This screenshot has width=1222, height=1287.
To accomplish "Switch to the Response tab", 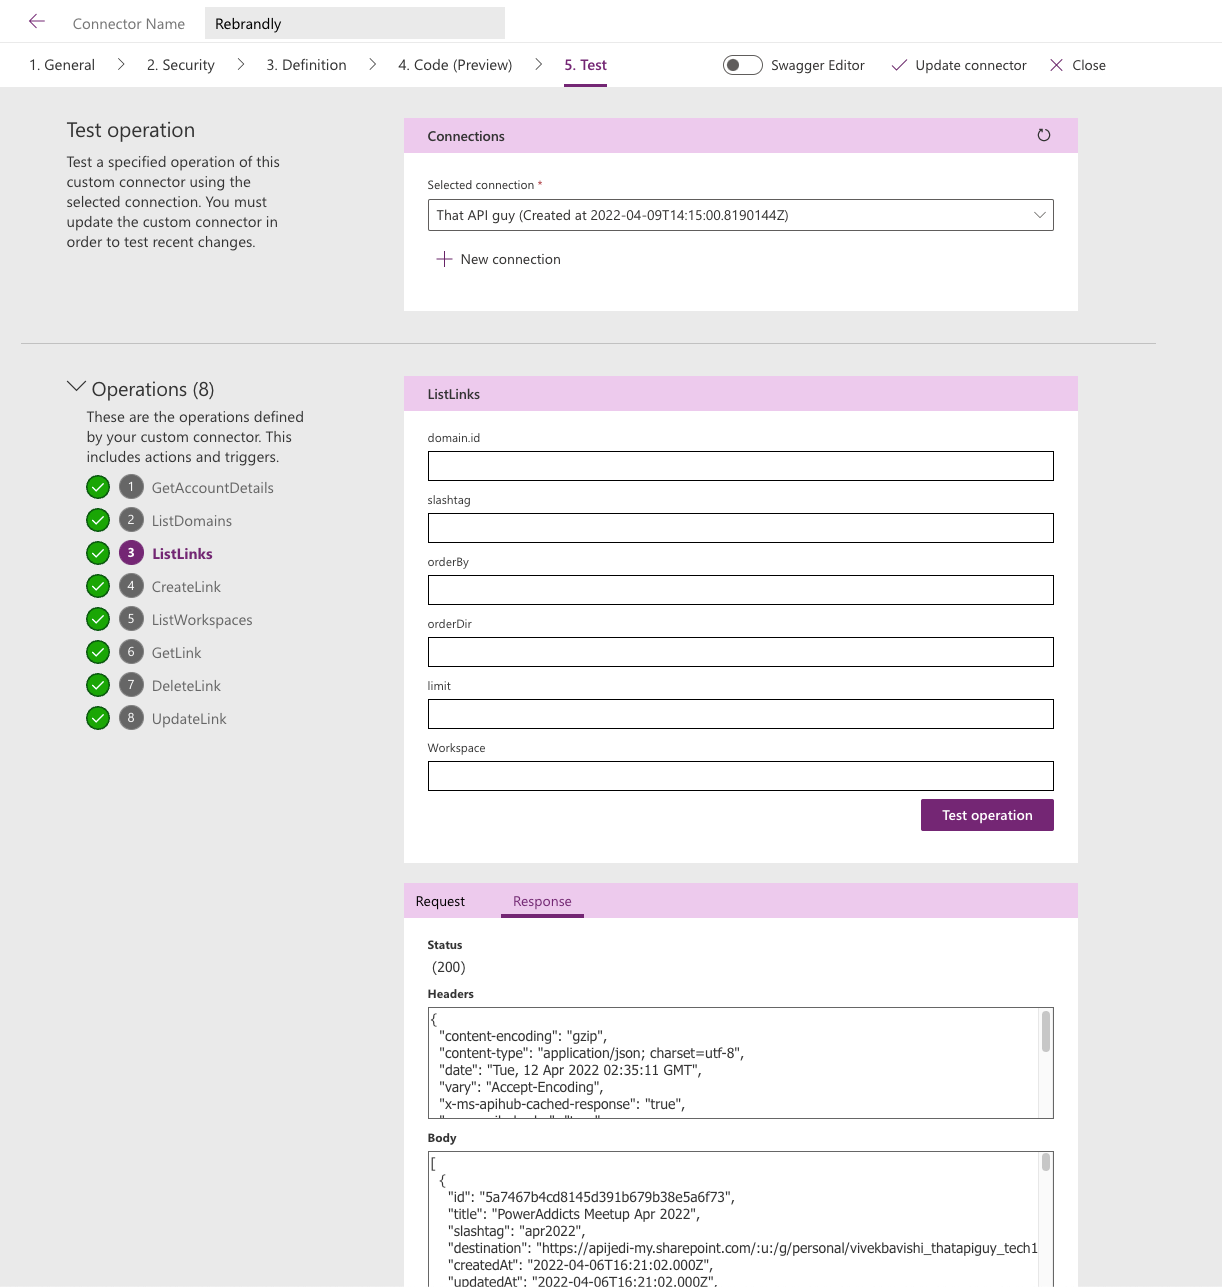I will pos(542,901).
